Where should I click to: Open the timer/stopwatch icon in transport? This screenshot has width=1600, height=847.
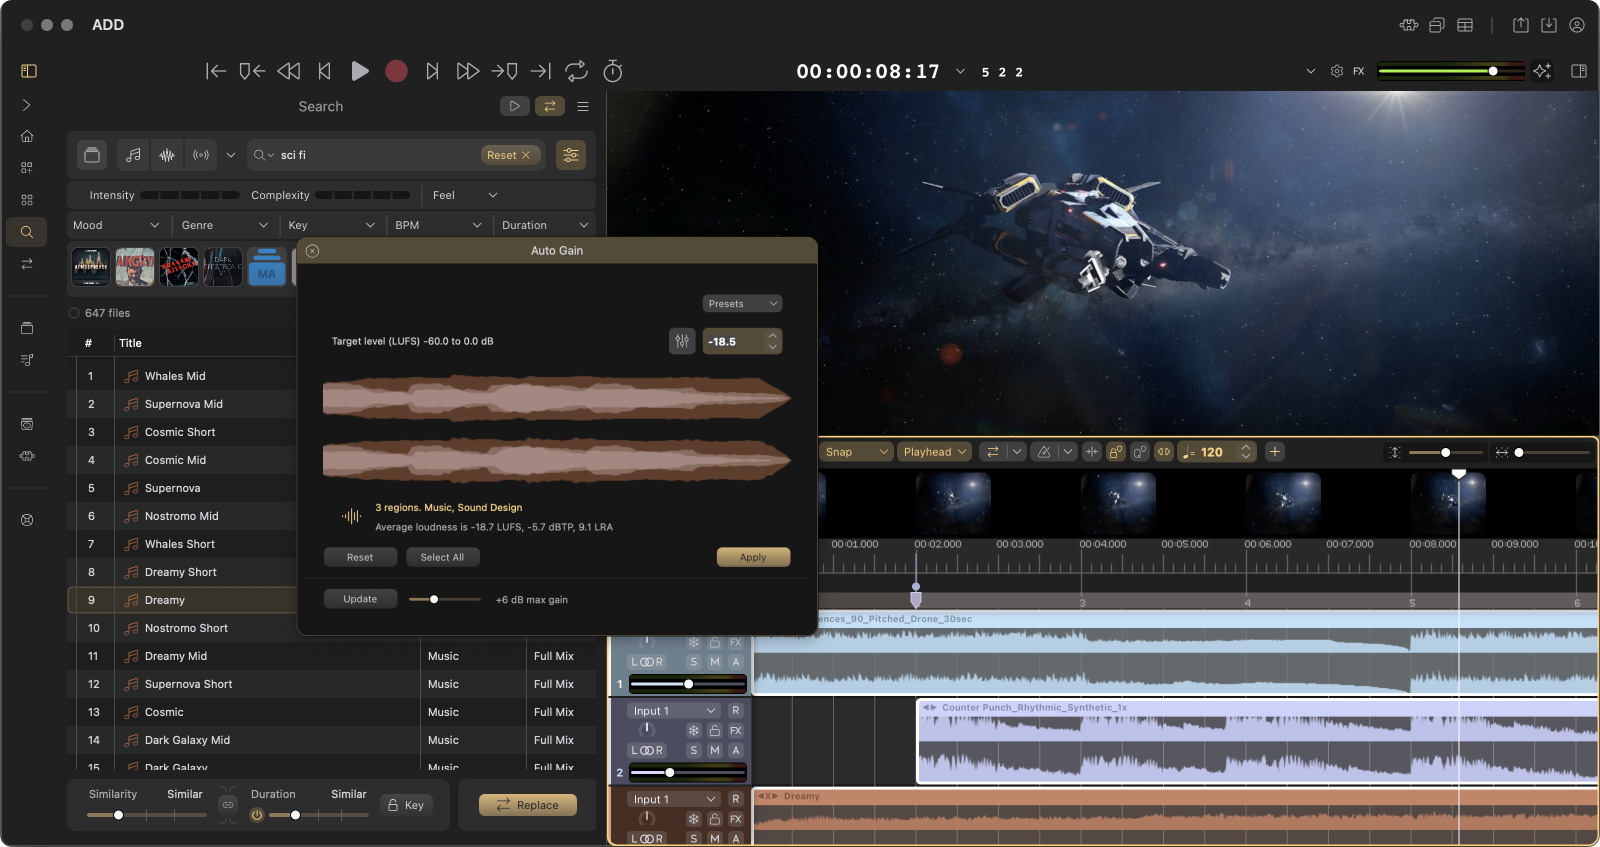(x=613, y=71)
